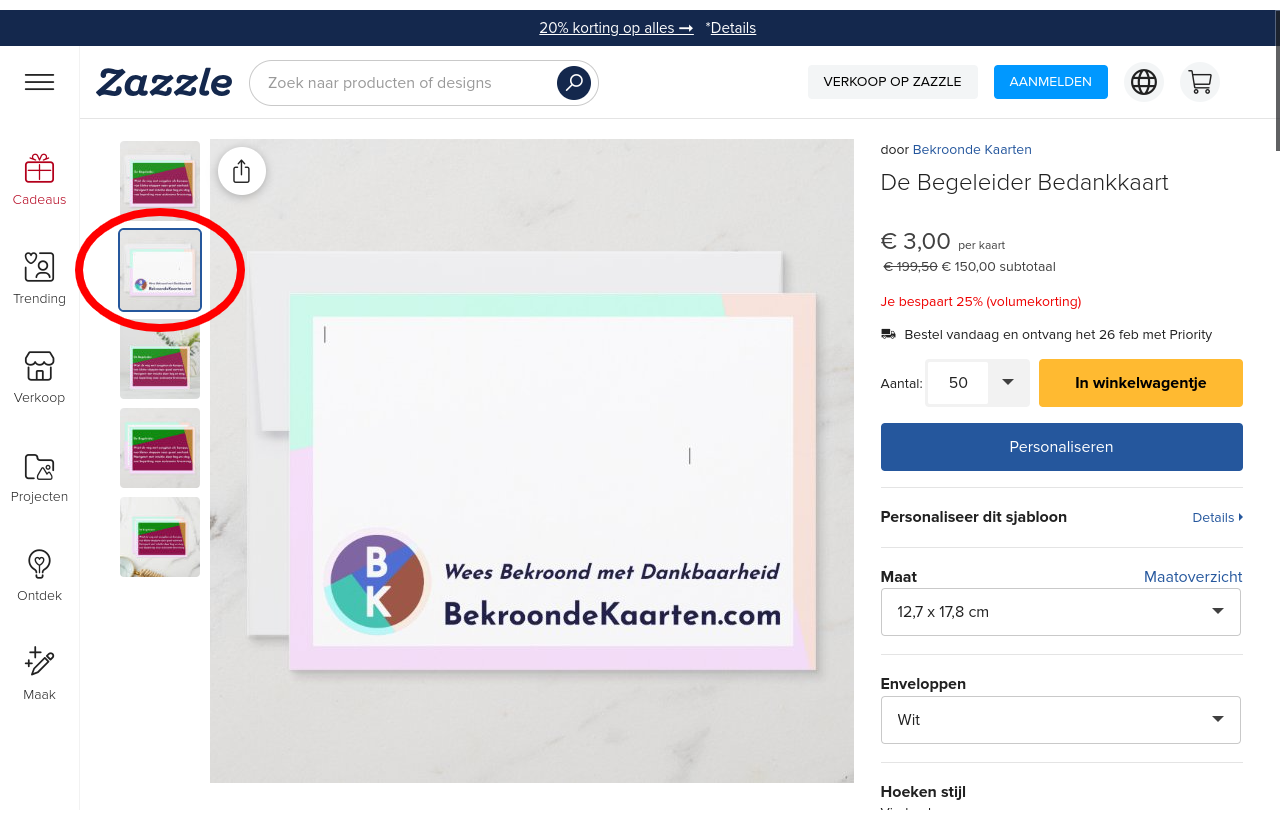Screen dimensions: 1280x820
Task: Select the first product thumbnail
Action: [x=160, y=180]
